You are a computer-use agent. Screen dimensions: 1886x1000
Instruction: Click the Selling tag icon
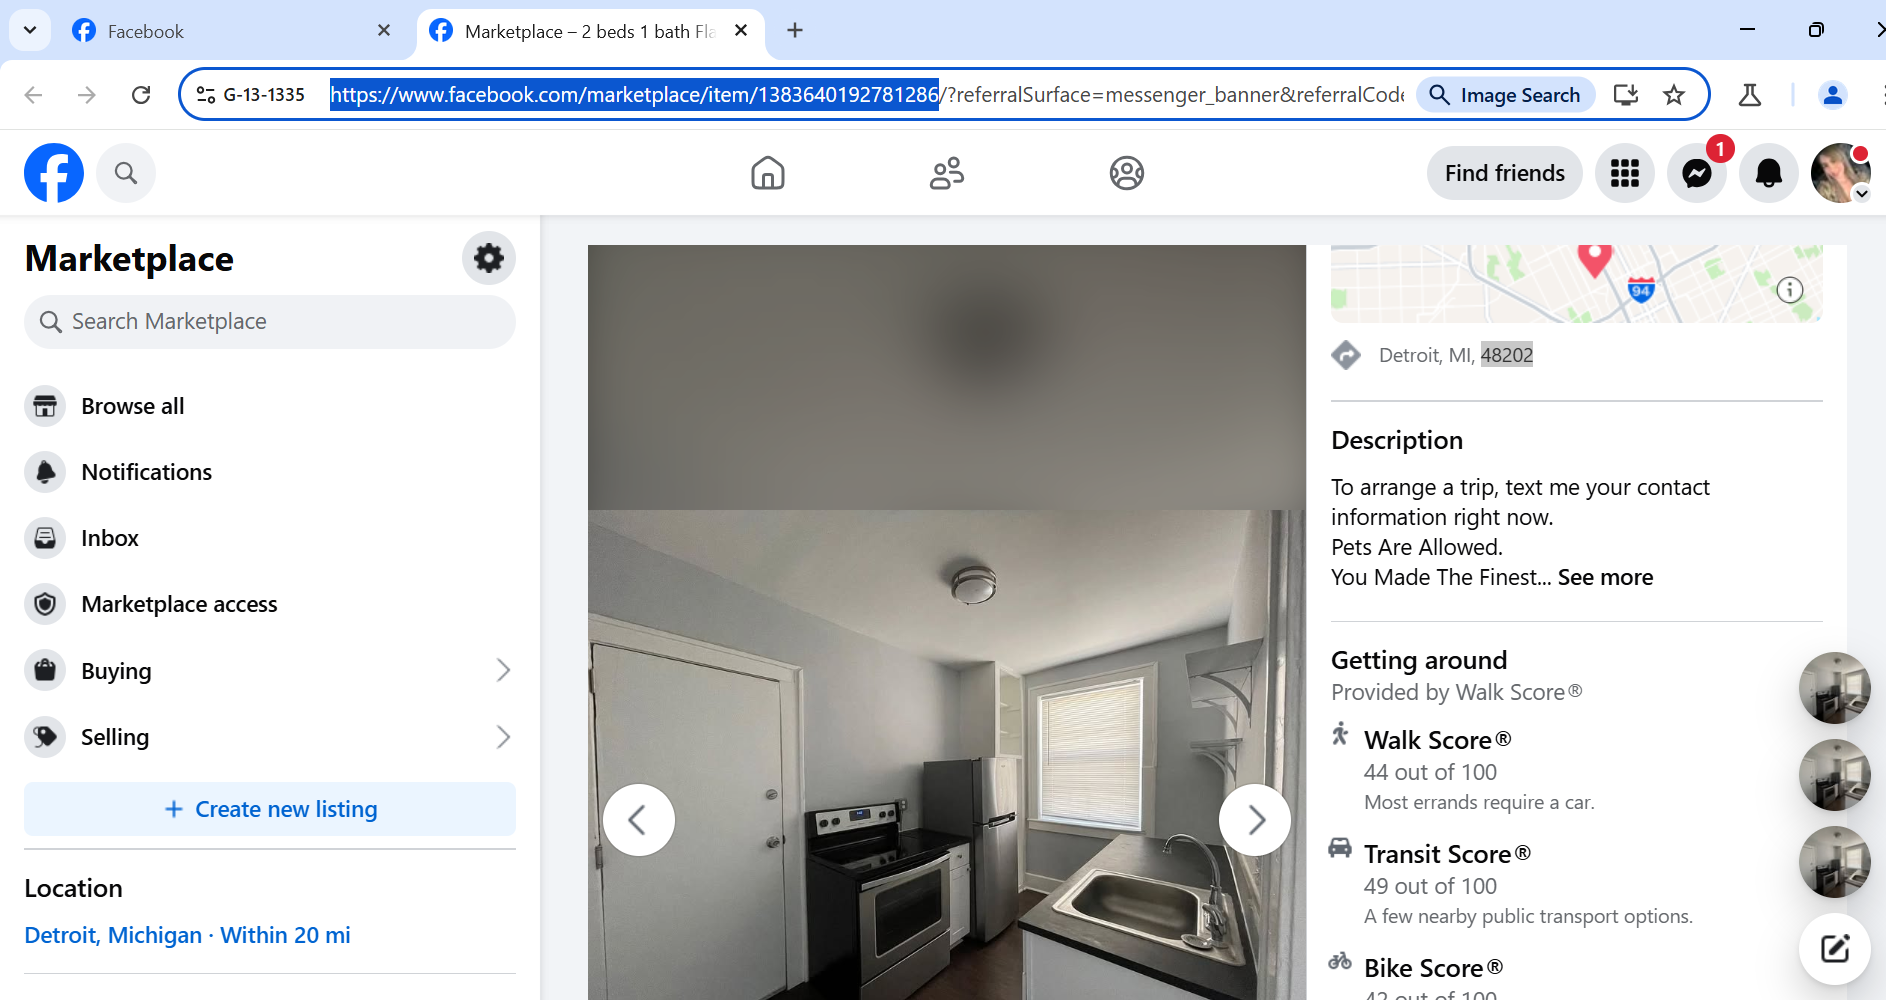(x=45, y=737)
